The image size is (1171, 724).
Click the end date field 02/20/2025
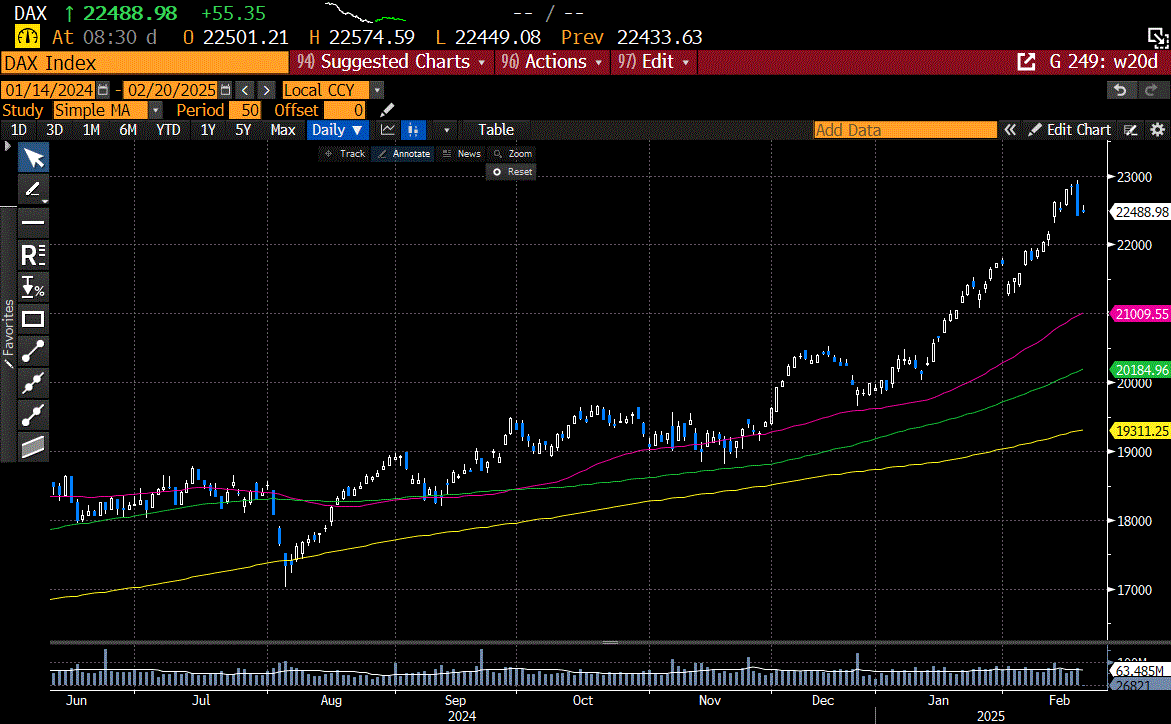pyautogui.click(x=171, y=90)
